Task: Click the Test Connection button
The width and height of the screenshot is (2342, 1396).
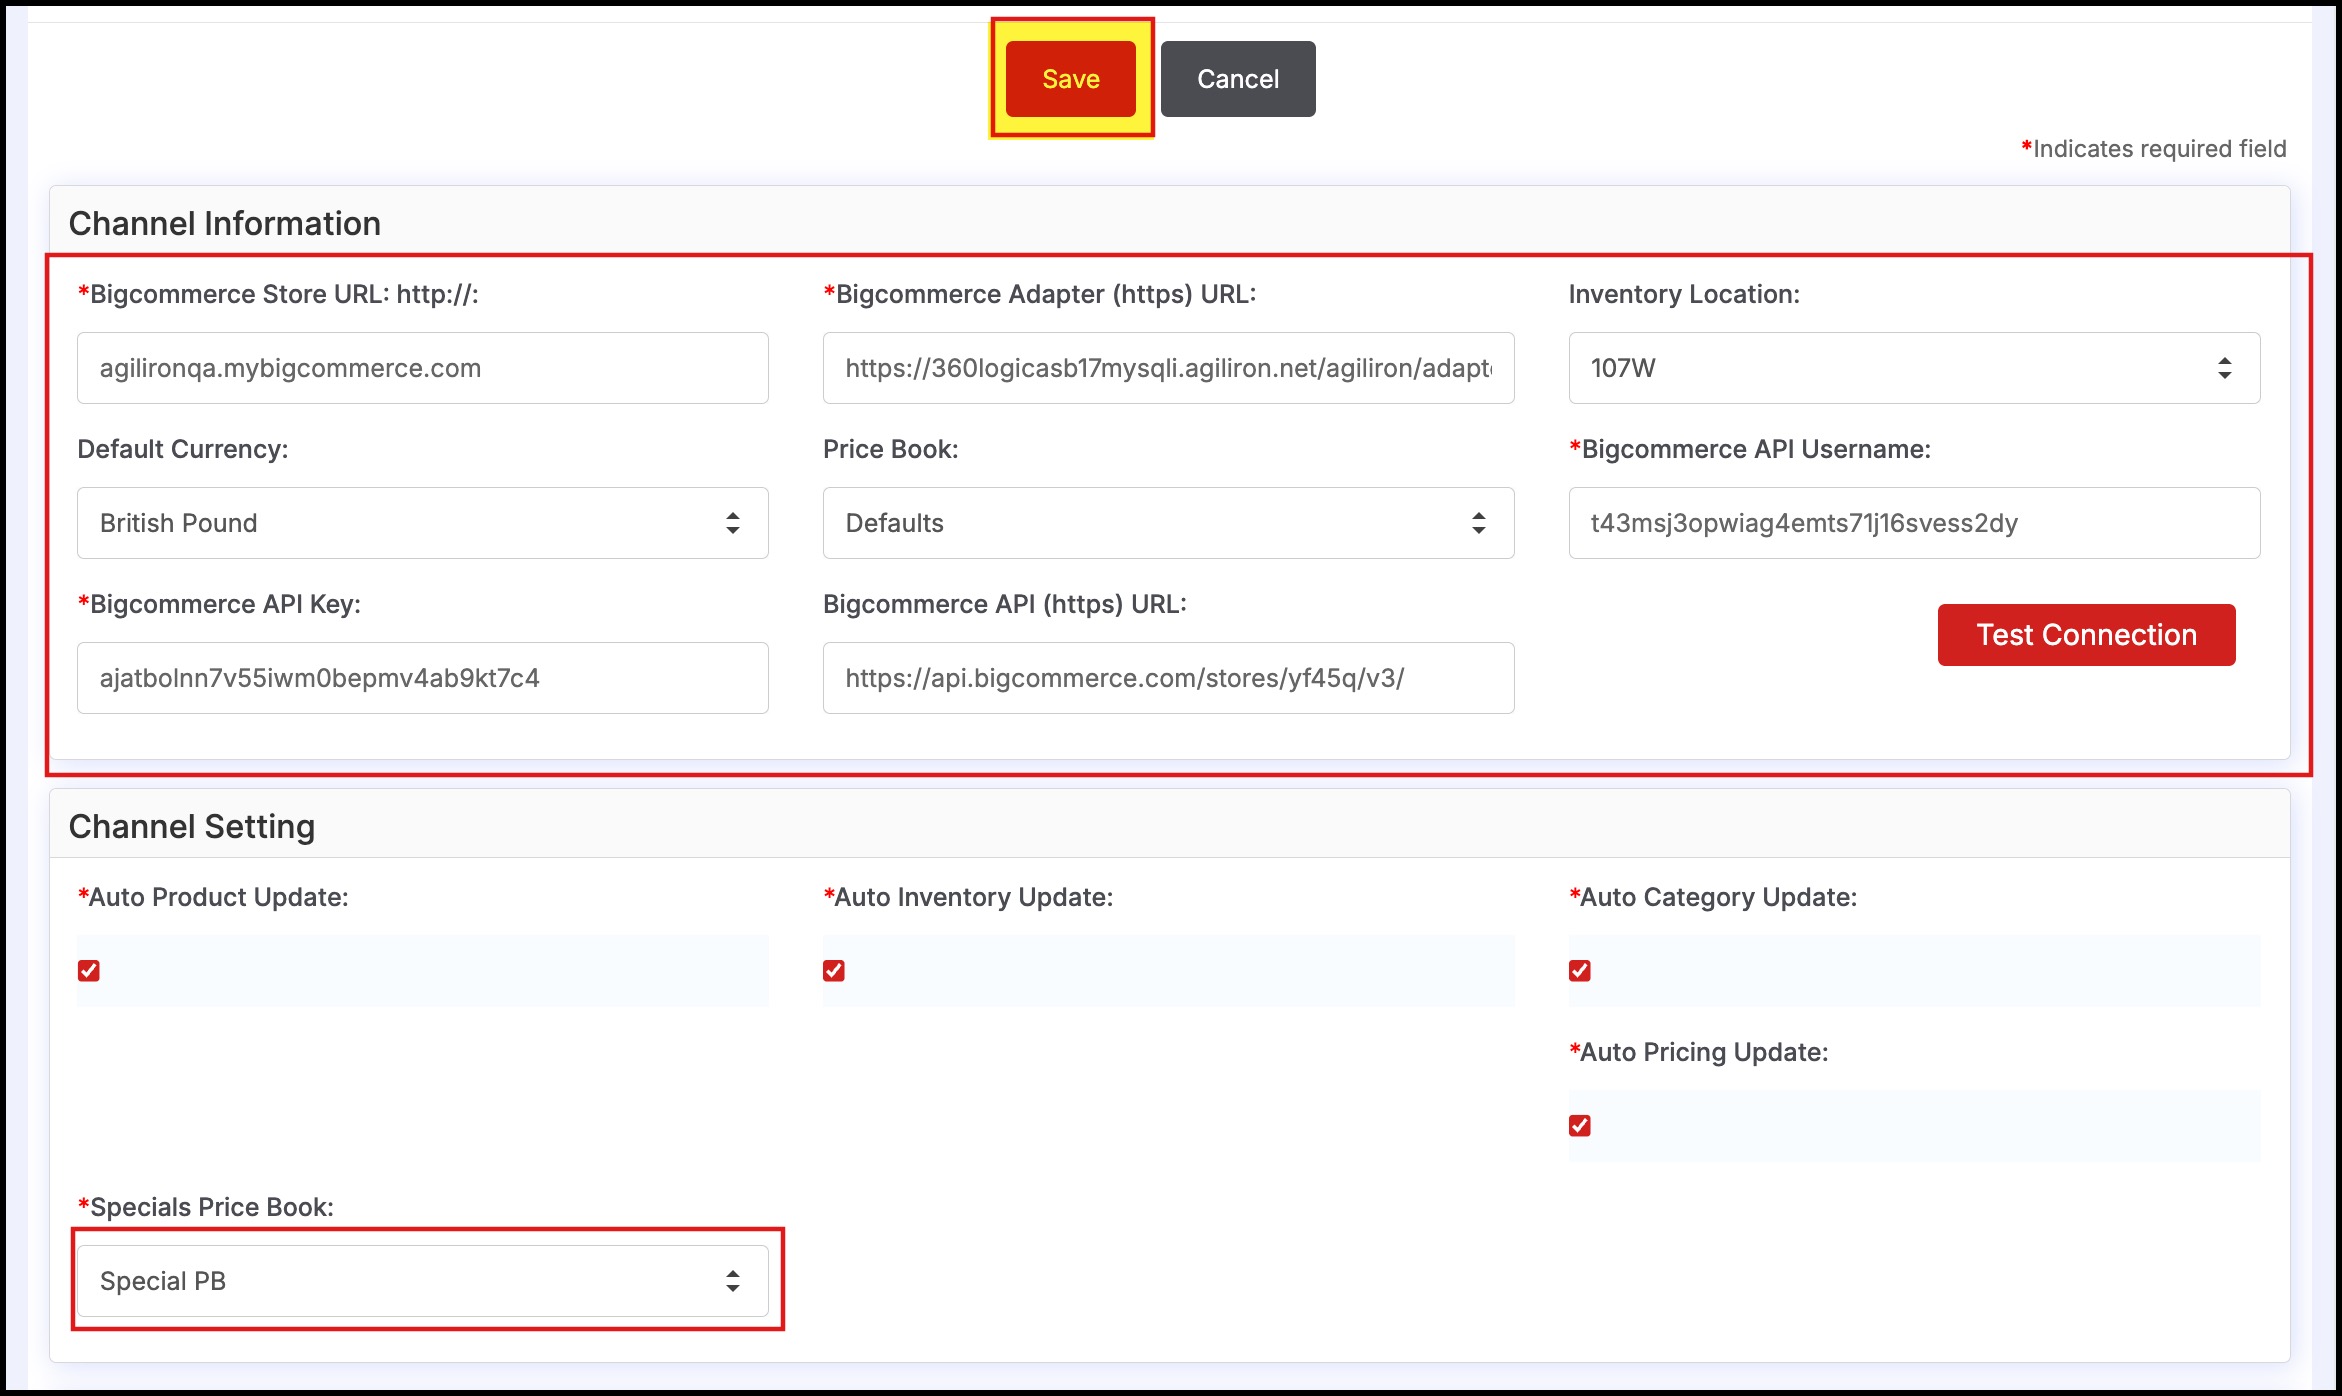Action: pyautogui.click(x=2086, y=635)
